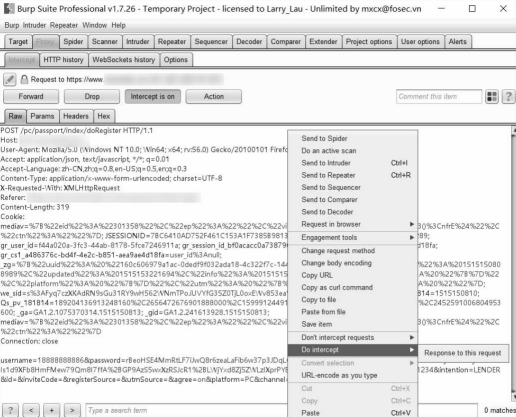Choose Send to Intruder in context menu

[x=353, y=163]
